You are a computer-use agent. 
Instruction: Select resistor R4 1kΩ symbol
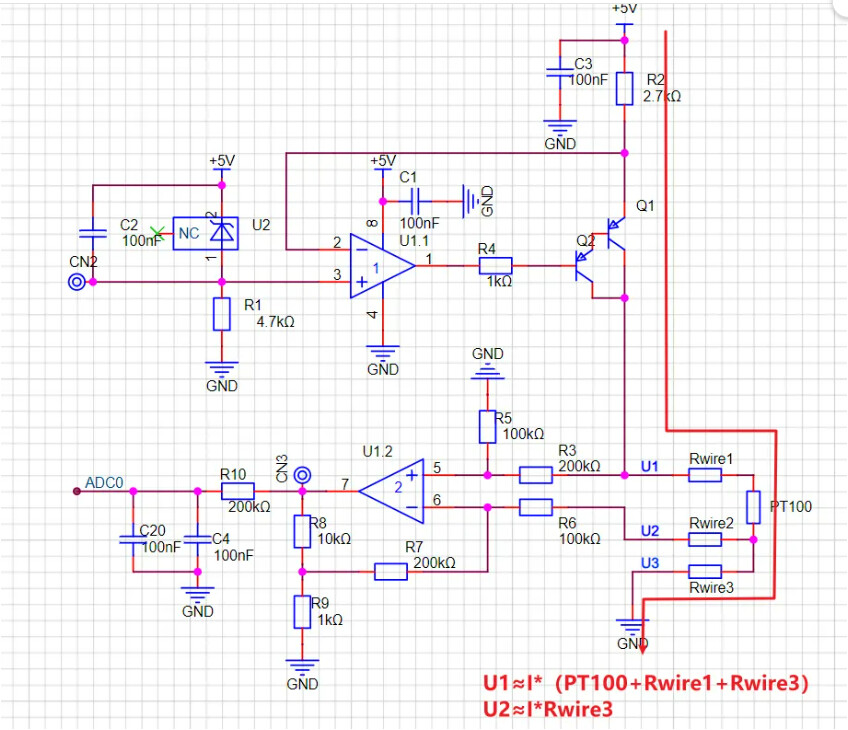(495, 265)
